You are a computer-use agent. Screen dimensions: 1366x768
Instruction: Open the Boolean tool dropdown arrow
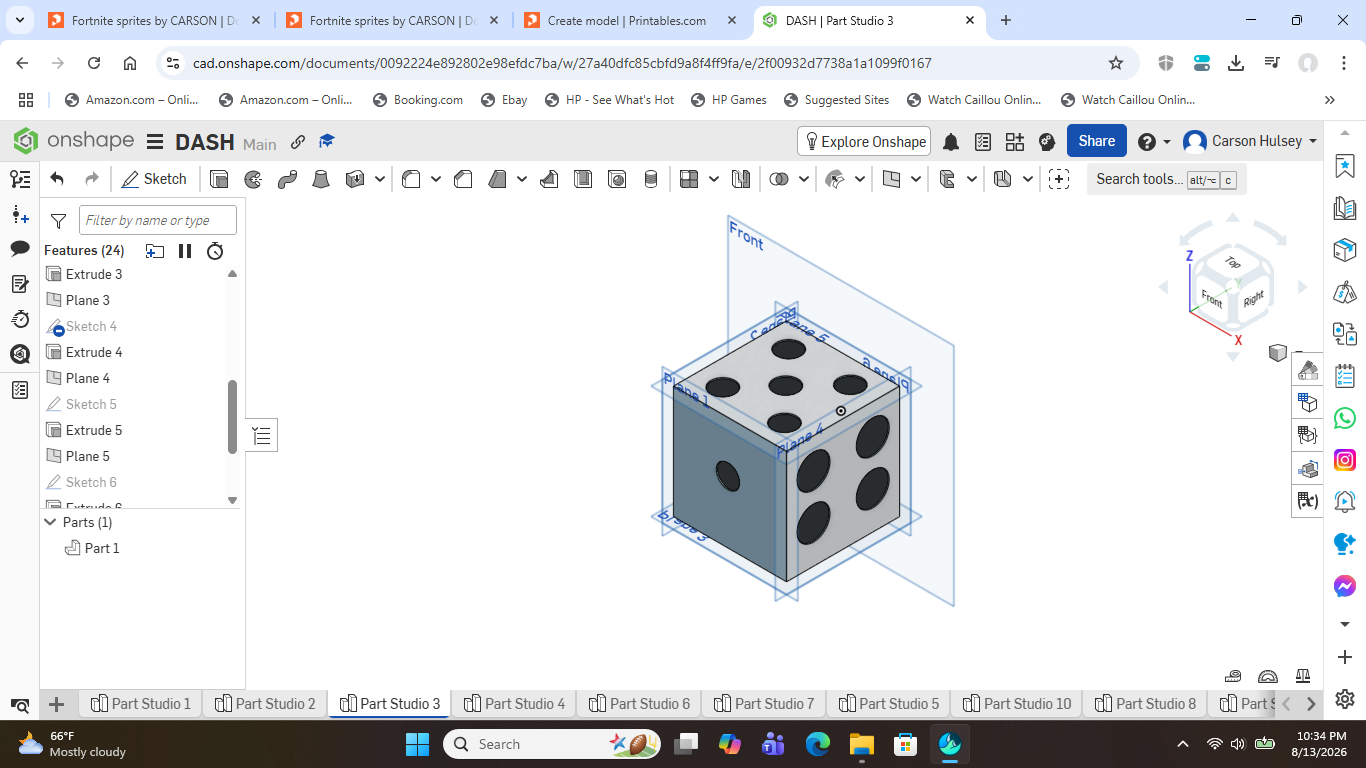pos(804,179)
